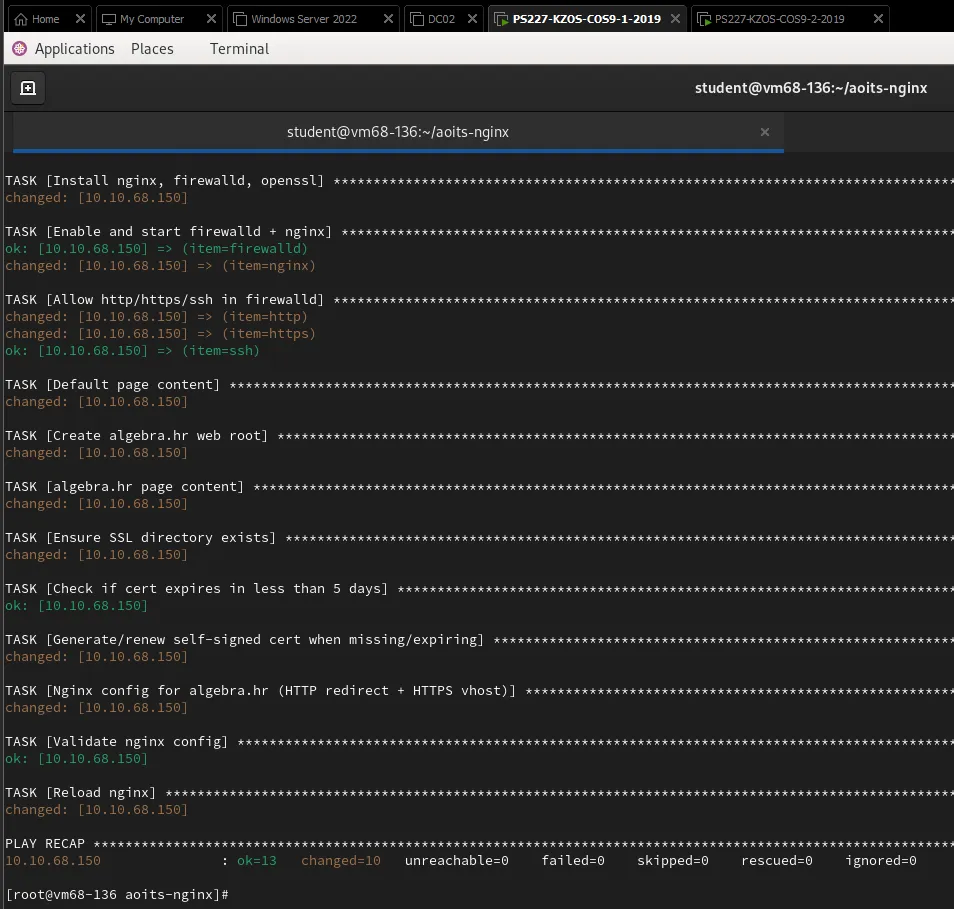Image resolution: width=954 pixels, height=909 pixels.
Task: Select the student@vm68-136 terminal tab
Action: tap(398, 131)
